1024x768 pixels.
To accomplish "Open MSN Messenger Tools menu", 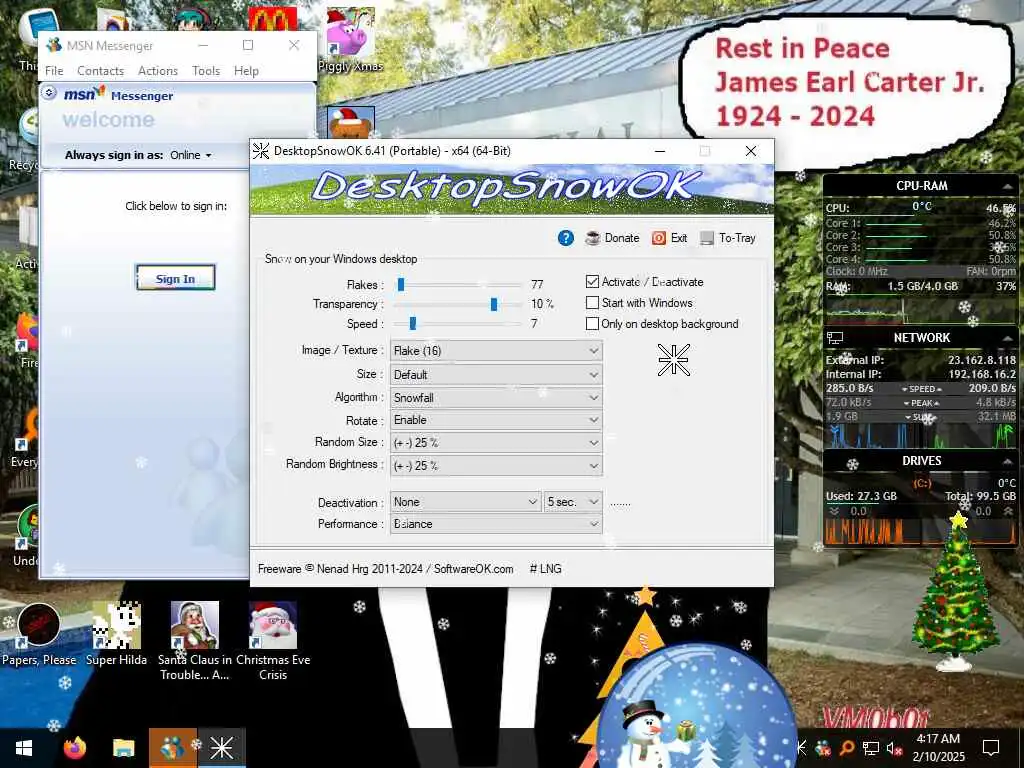I will [x=206, y=71].
